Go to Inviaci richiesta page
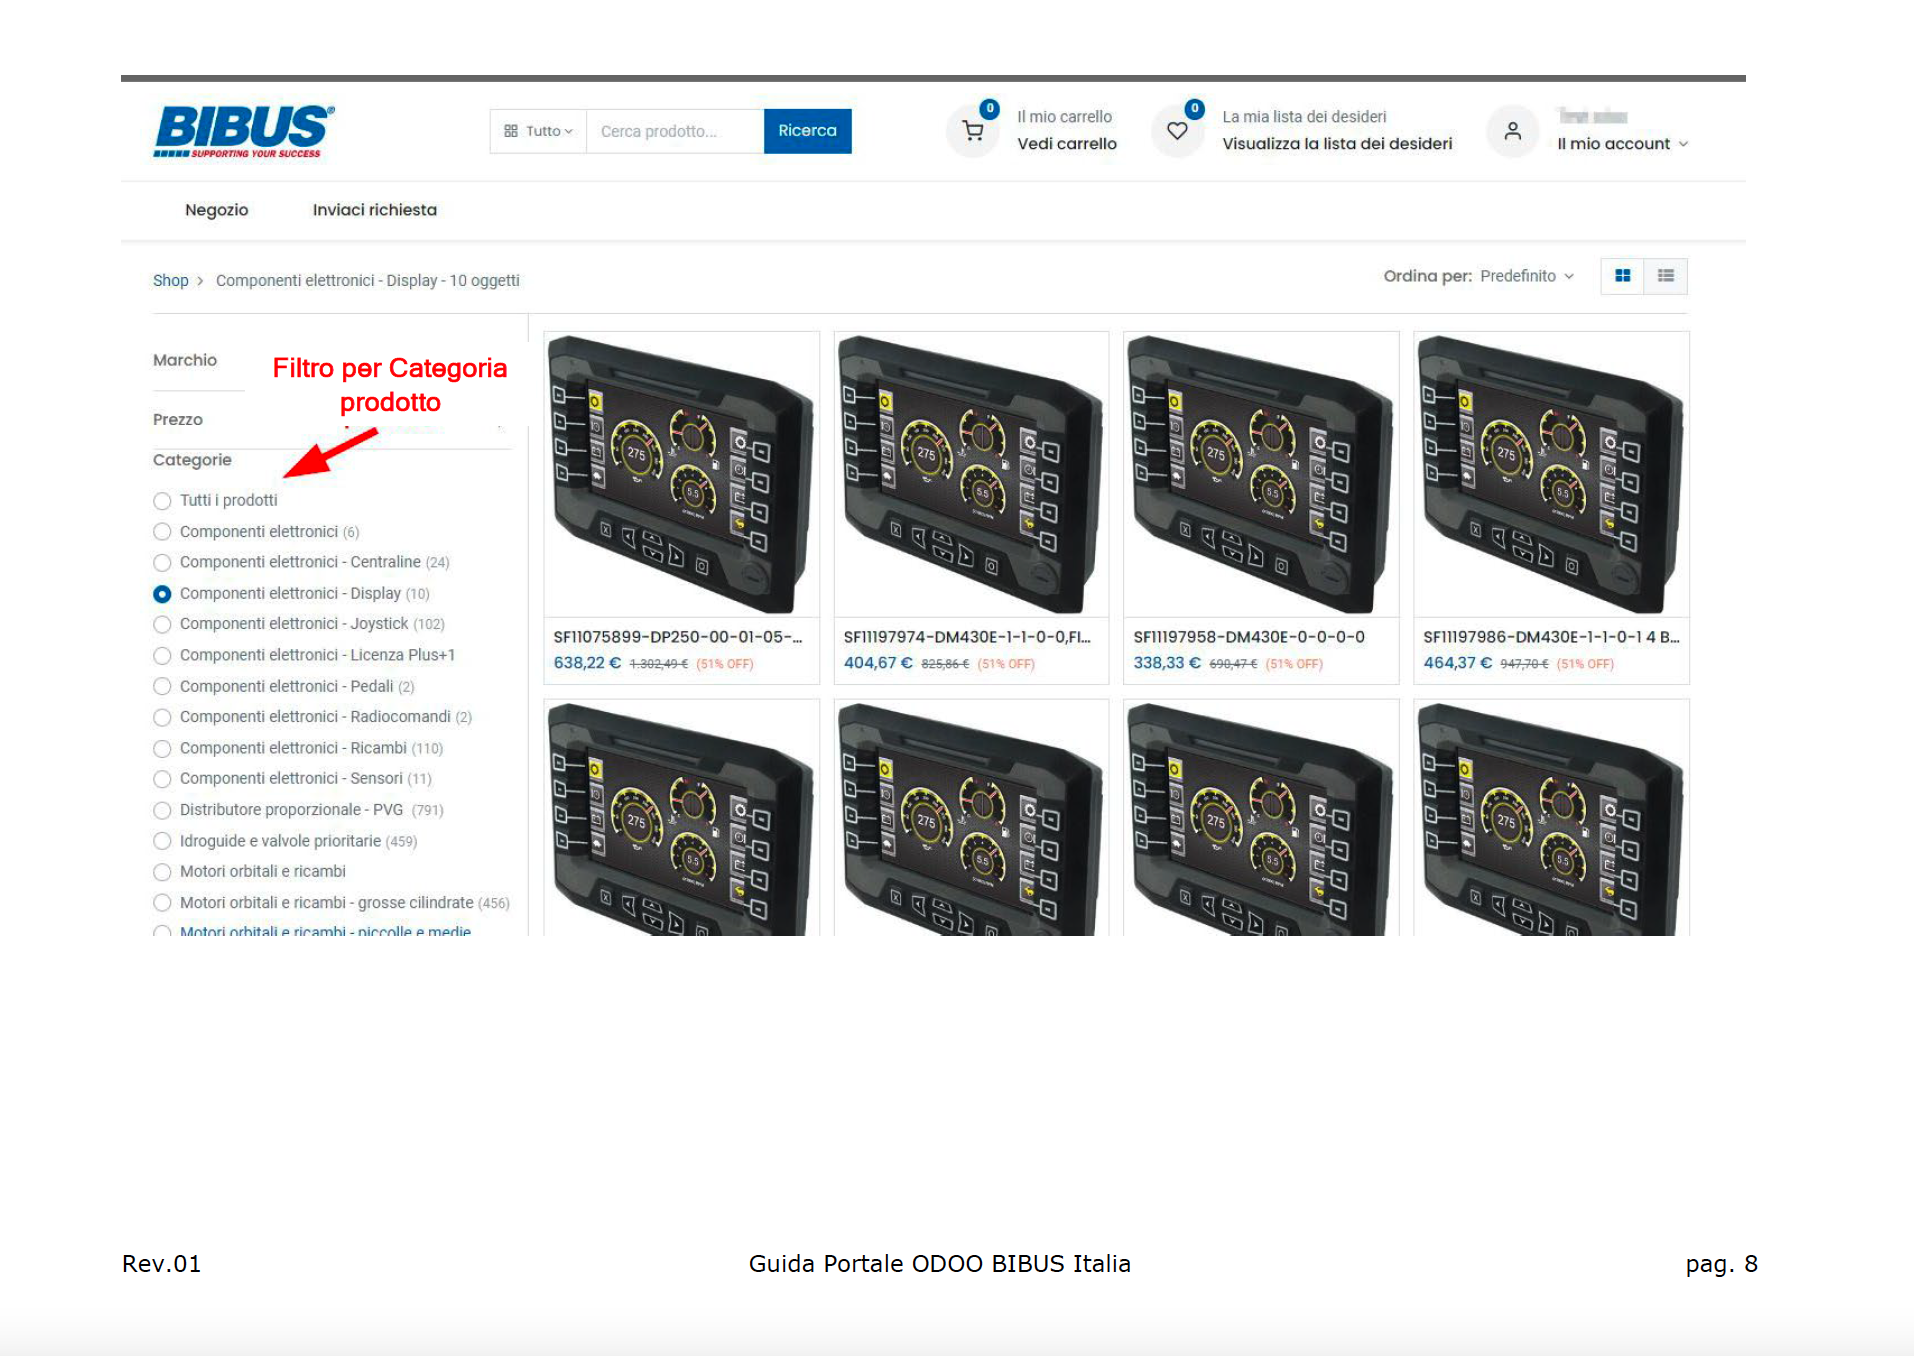The image size is (1914, 1356). point(374,210)
